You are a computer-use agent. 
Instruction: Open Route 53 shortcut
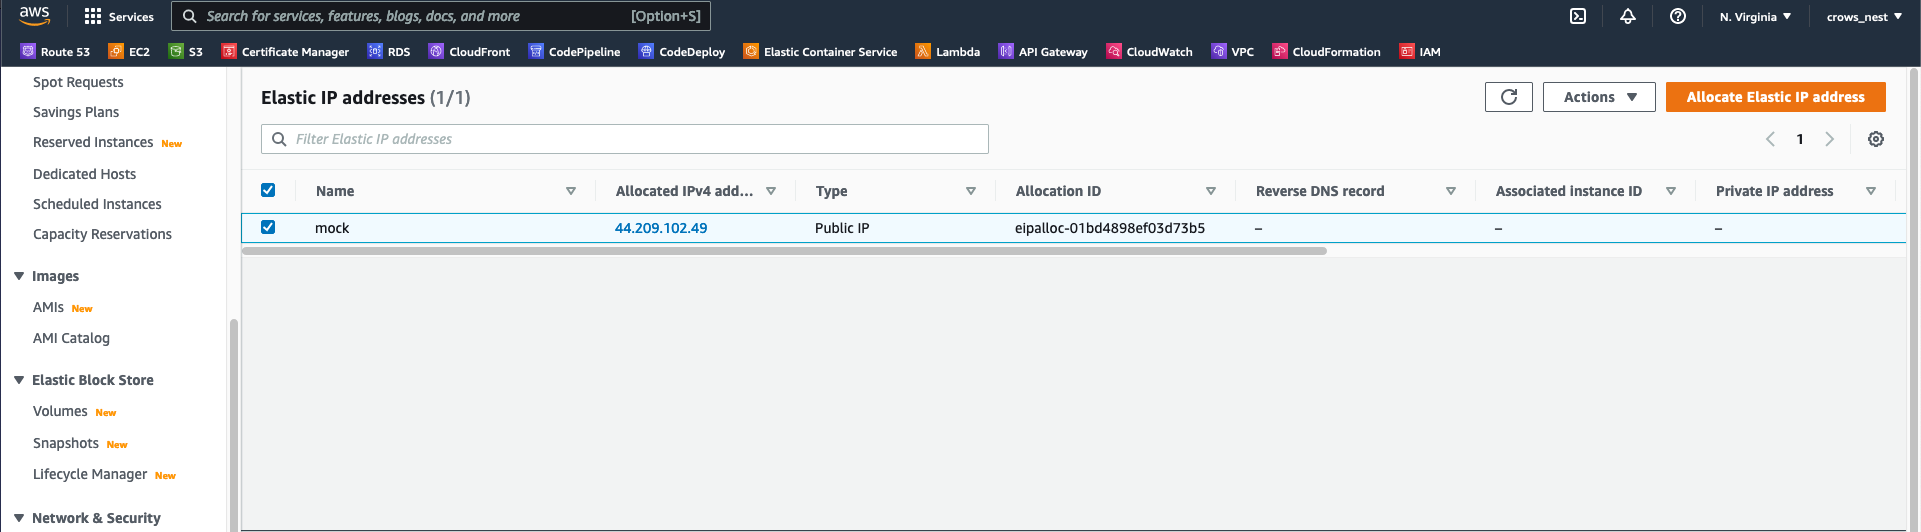point(55,51)
